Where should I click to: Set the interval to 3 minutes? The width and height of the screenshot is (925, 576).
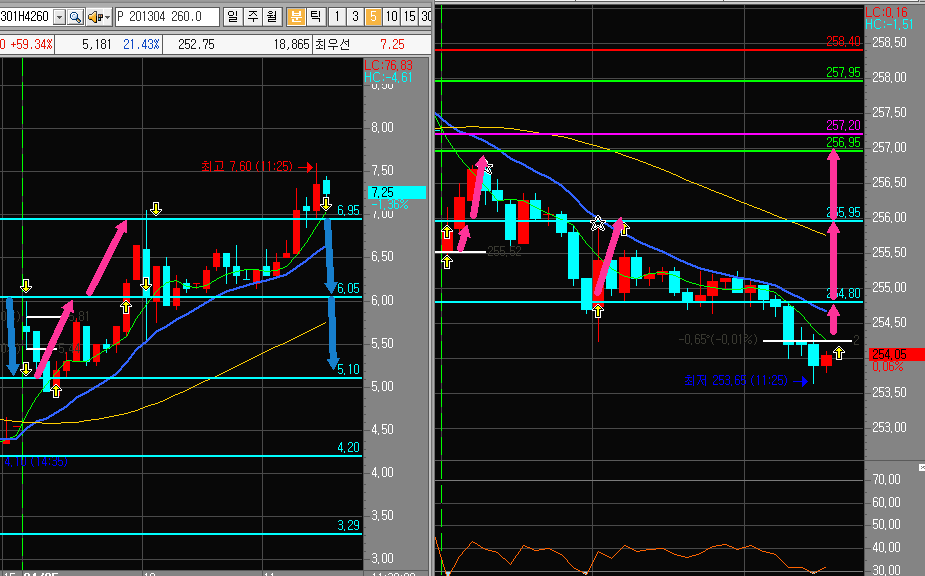coord(354,17)
